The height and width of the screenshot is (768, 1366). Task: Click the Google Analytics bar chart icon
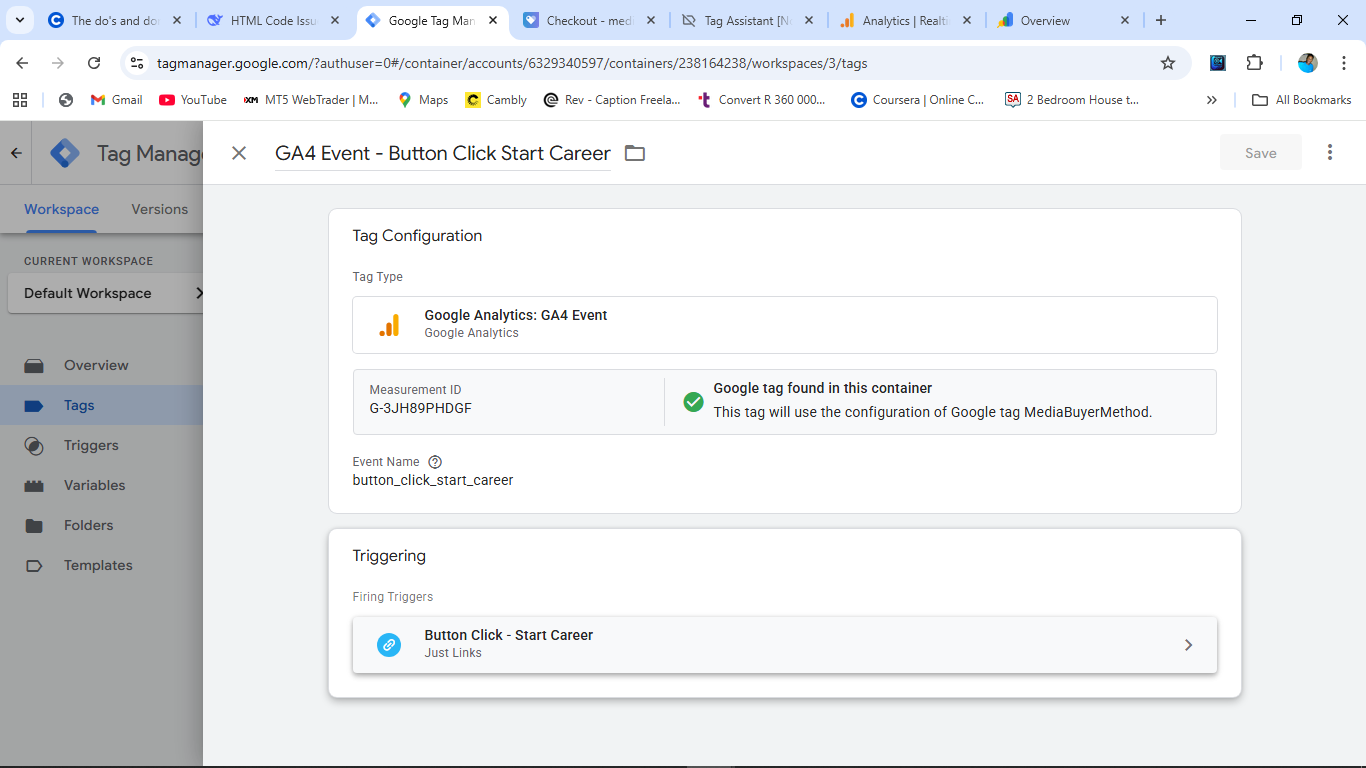(x=389, y=325)
